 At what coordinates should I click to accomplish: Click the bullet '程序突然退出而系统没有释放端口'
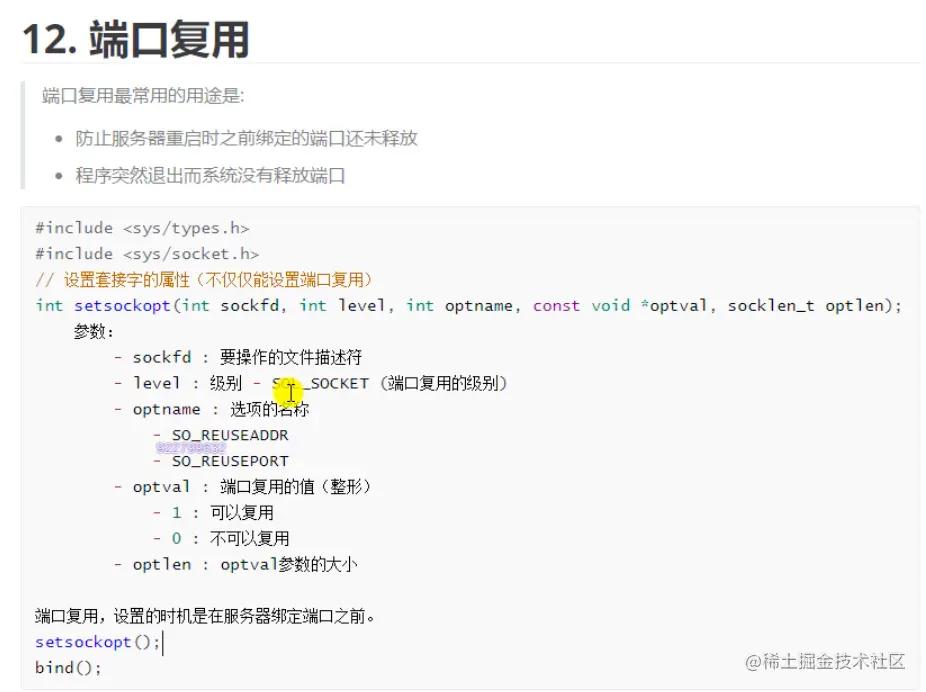click(x=210, y=175)
